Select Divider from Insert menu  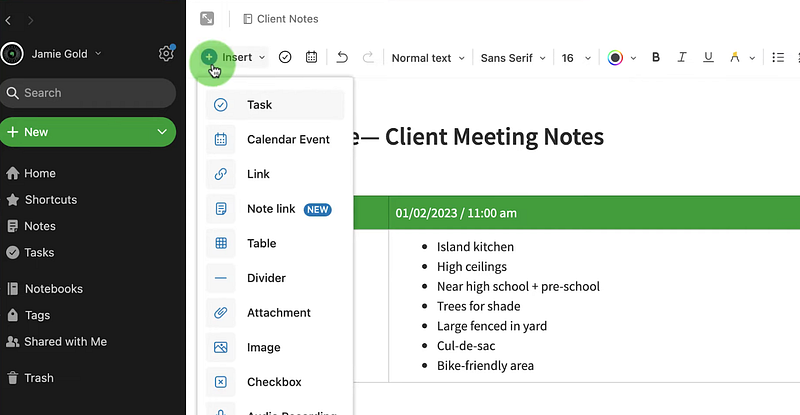coord(275,278)
